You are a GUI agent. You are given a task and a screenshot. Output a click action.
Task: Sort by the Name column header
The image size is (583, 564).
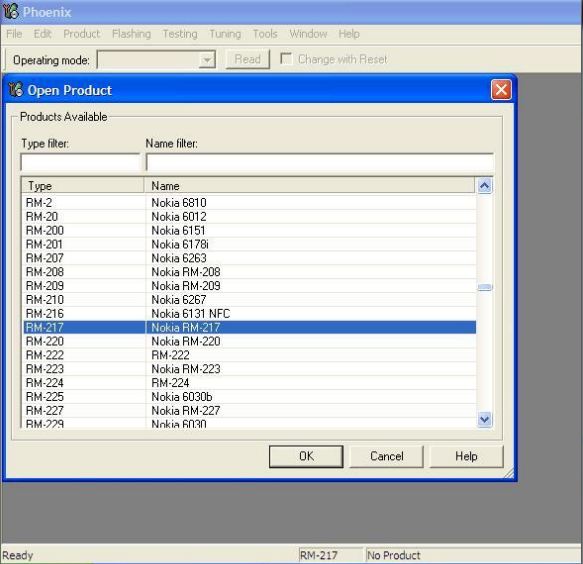(x=310, y=186)
